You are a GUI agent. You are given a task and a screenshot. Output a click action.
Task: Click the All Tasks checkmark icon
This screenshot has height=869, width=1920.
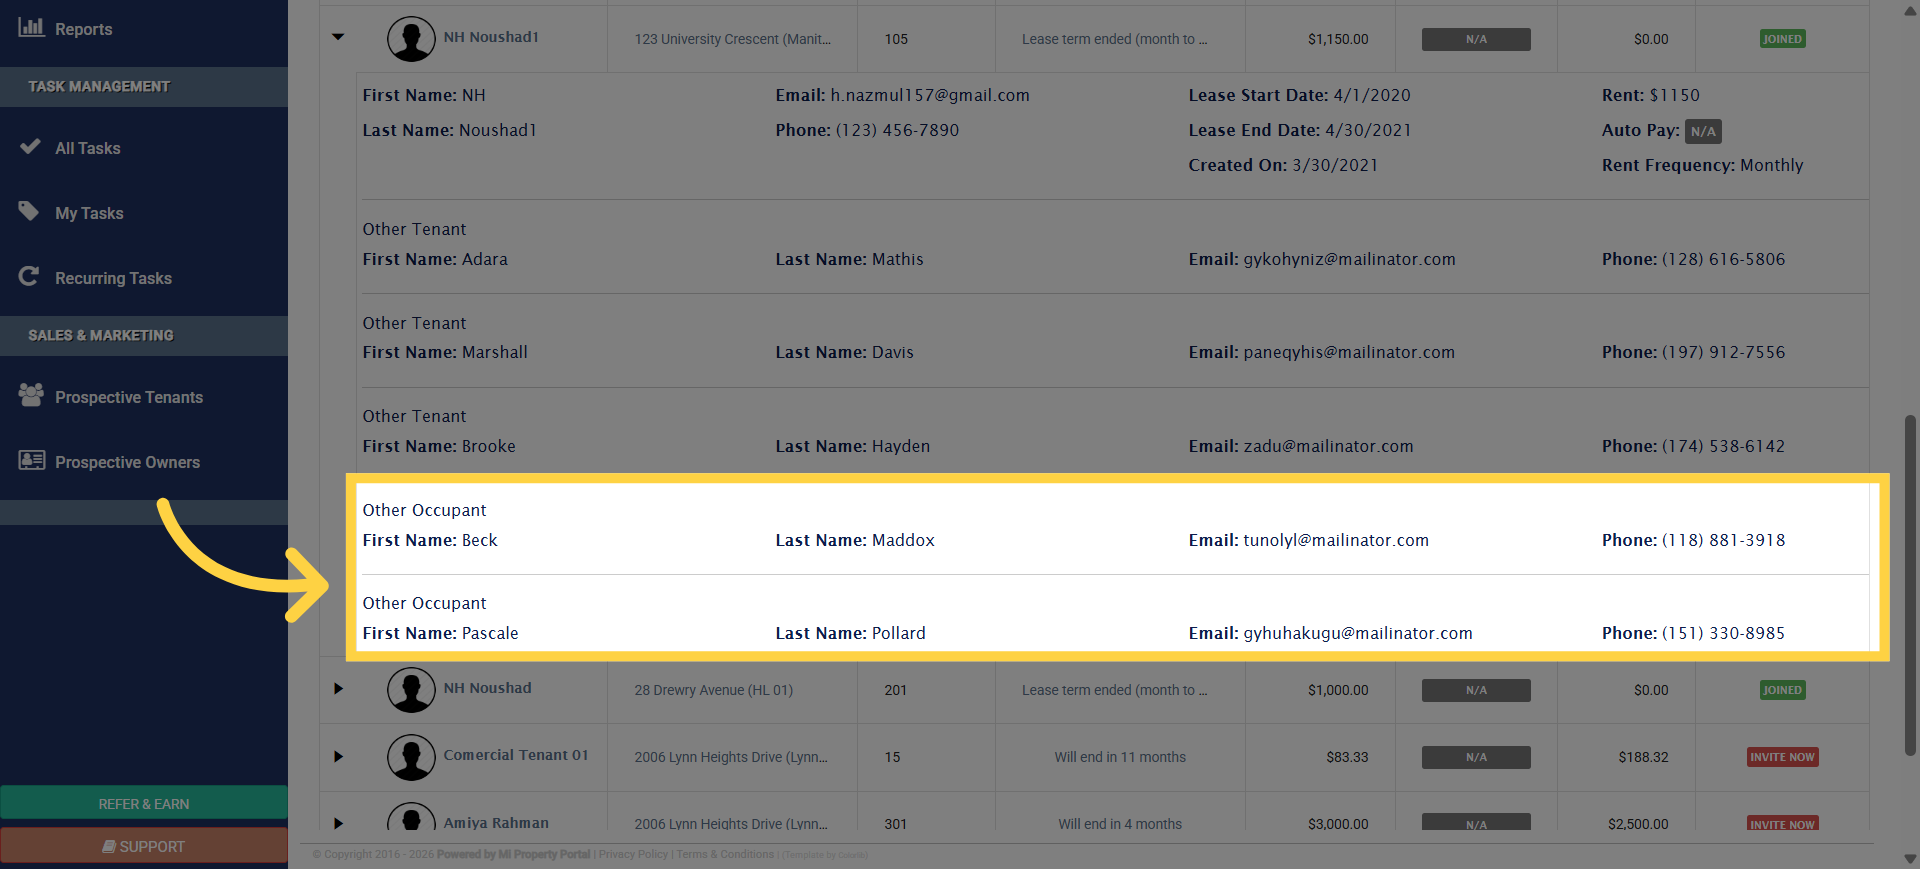click(x=30, y=147)
